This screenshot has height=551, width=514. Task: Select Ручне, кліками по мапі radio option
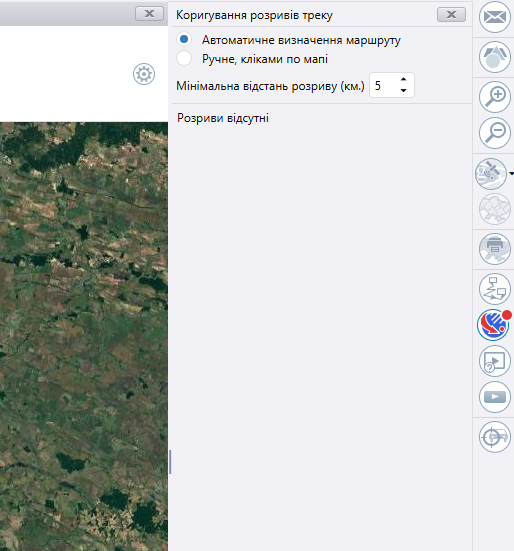184,58
